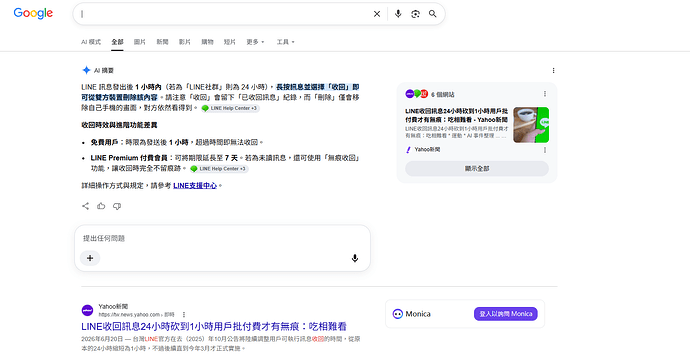Expand the 工具 dropdown
The height and width of the screenshot is (364, 690).
click(285, 42)
